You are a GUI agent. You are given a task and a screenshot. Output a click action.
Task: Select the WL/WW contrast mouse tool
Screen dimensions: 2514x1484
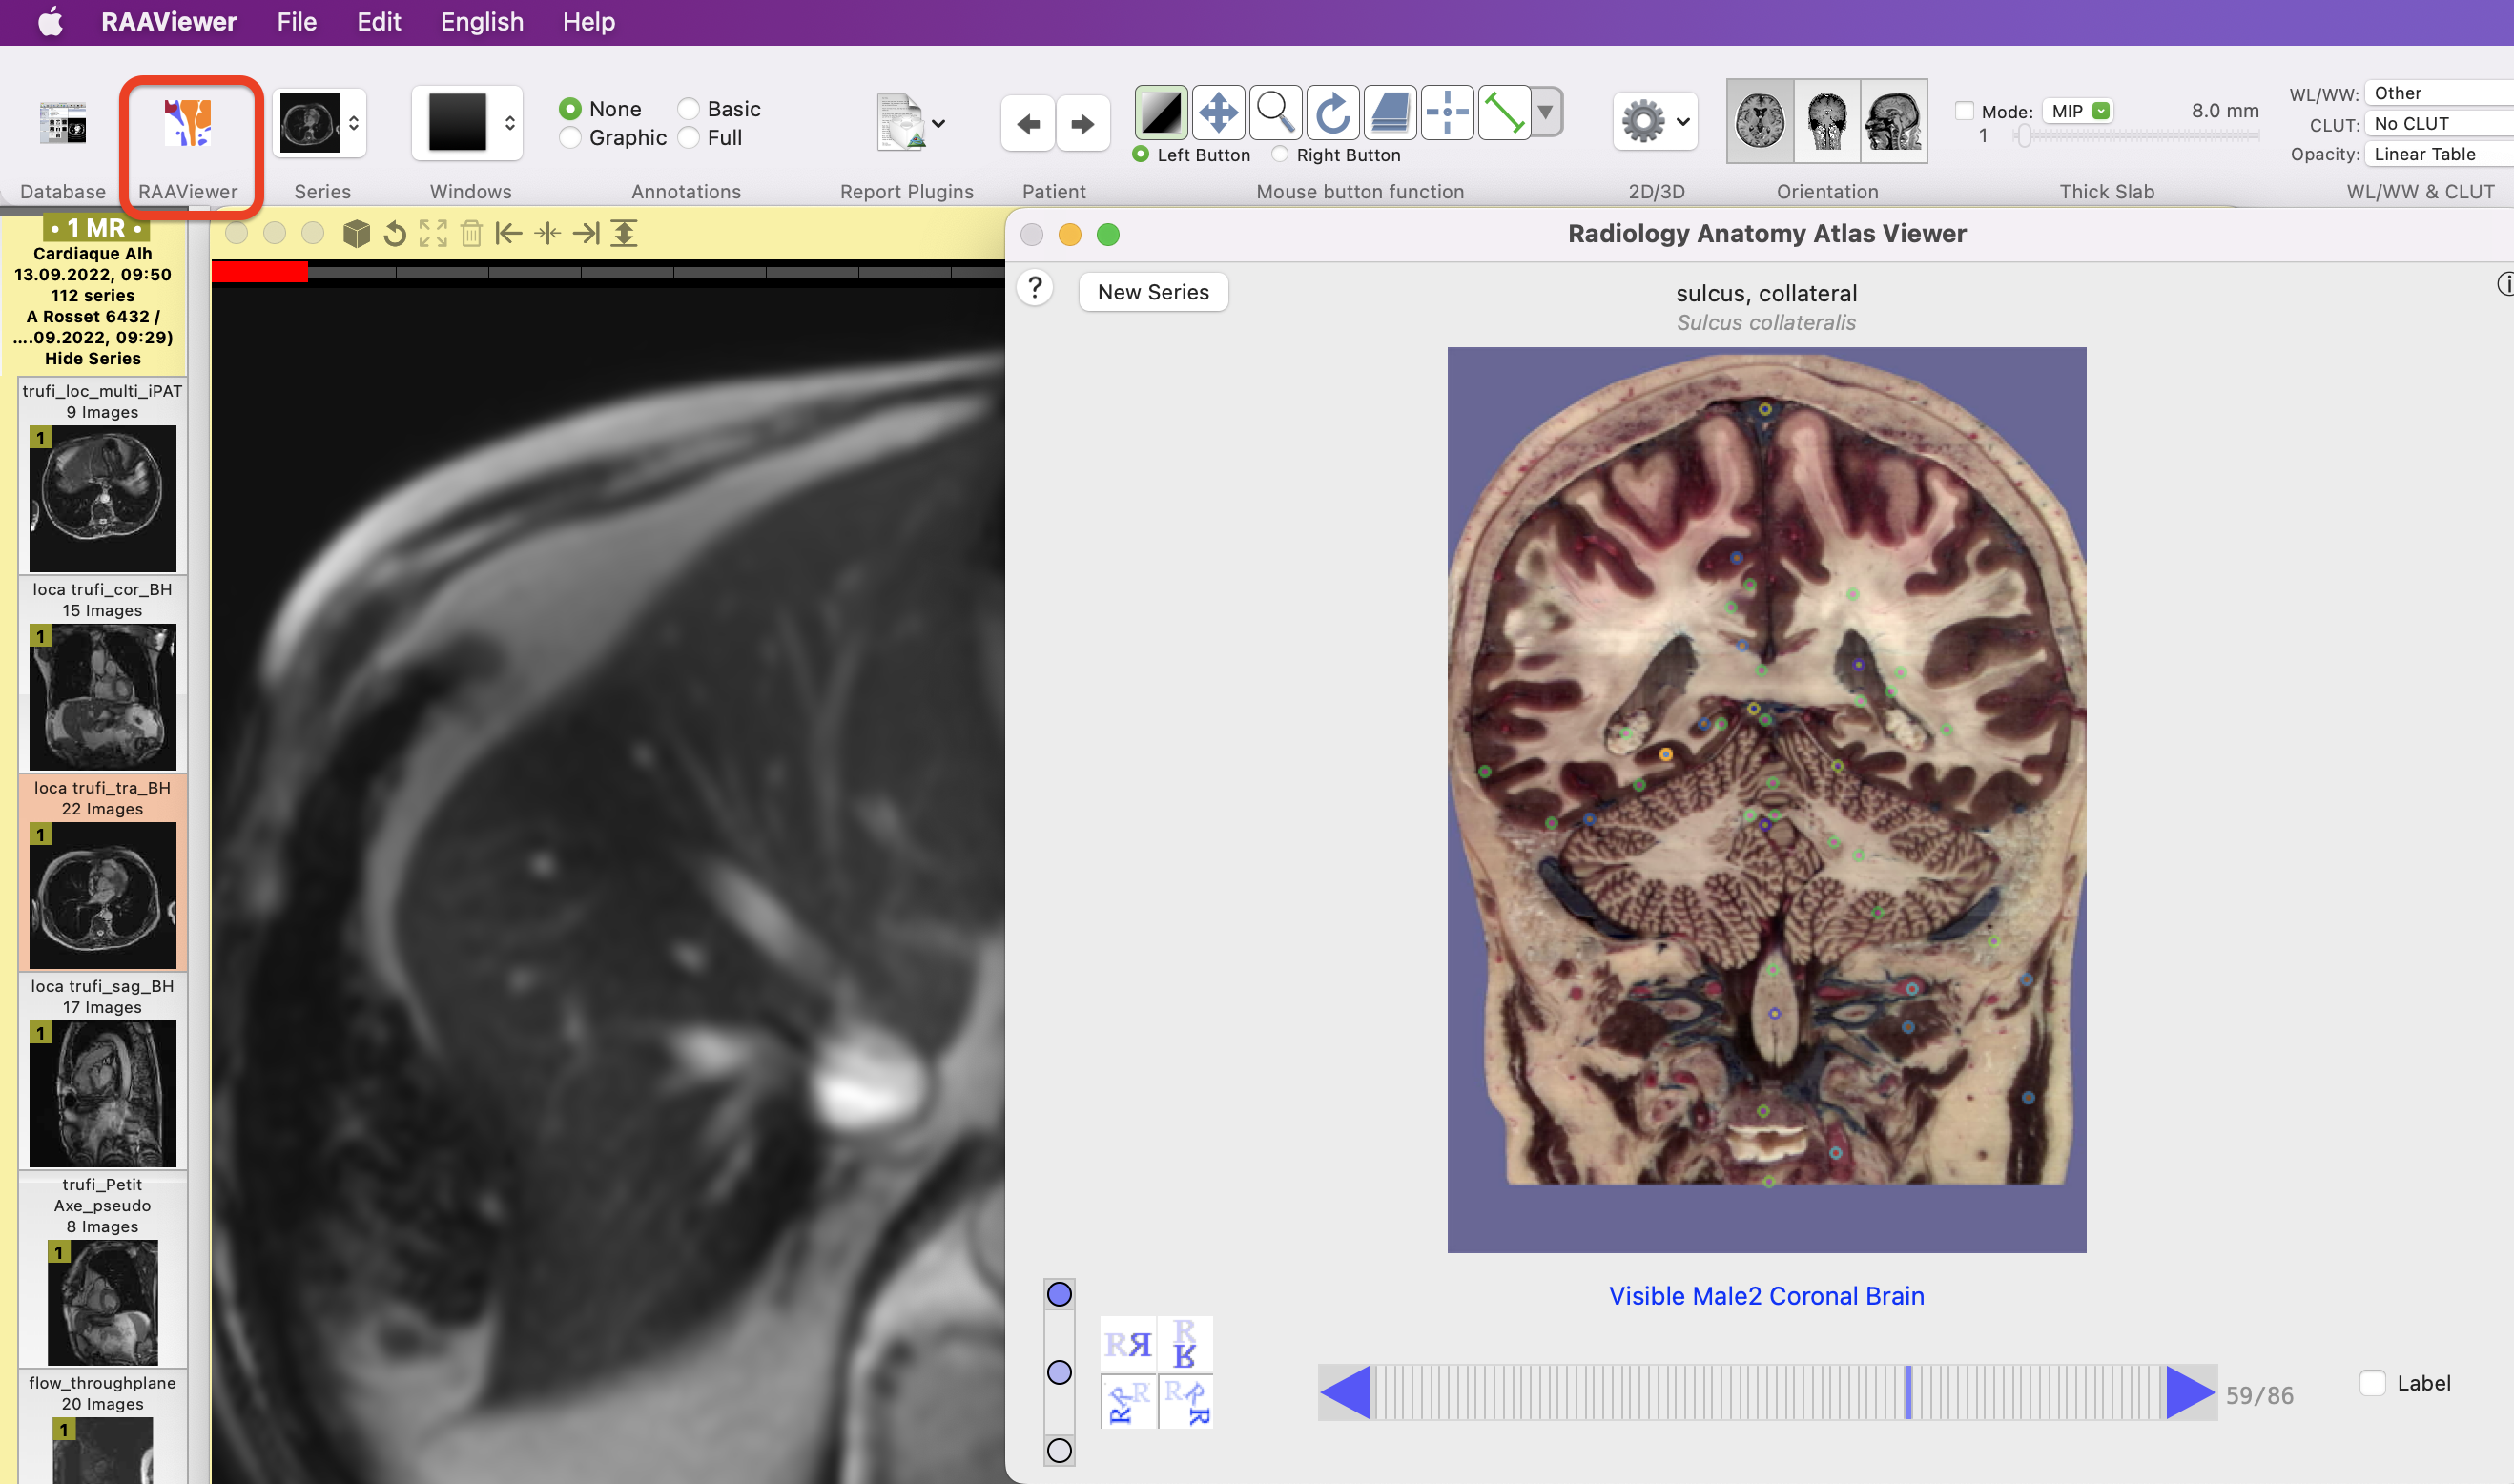pos(1160,112)
